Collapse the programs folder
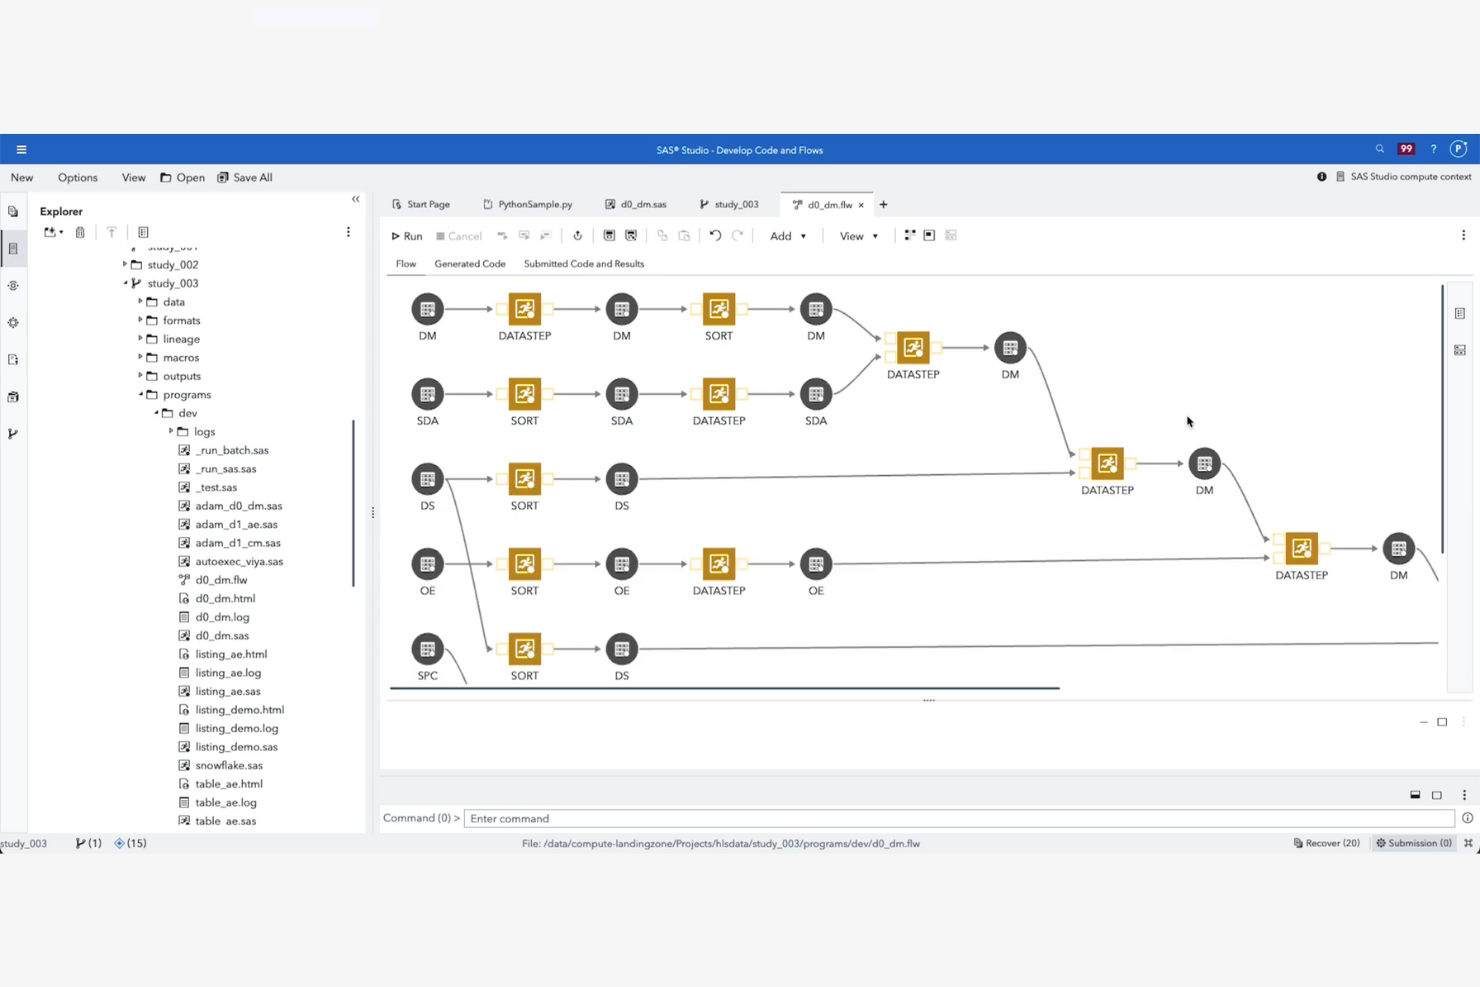 [x=141, y=395]
